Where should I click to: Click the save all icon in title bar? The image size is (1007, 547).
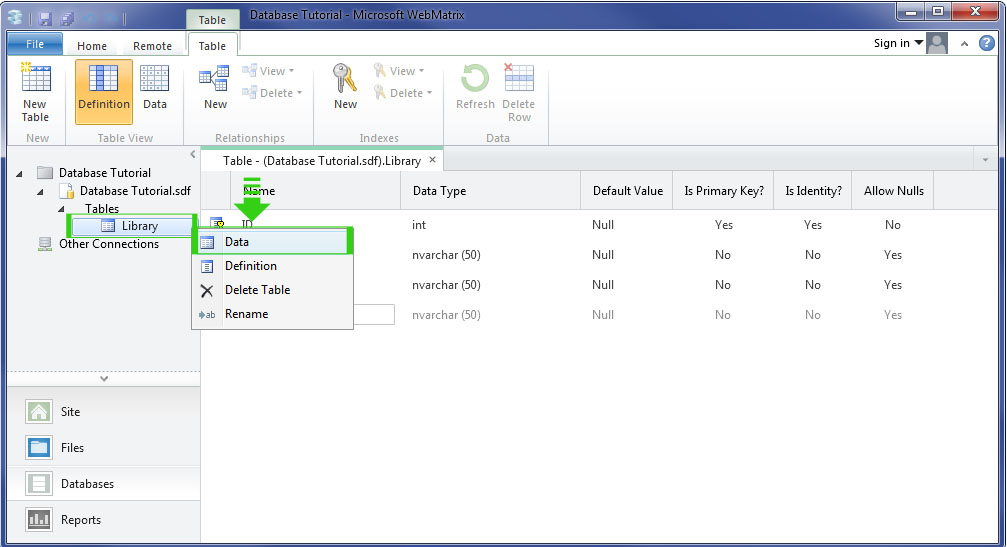click(x=67, y=17)
